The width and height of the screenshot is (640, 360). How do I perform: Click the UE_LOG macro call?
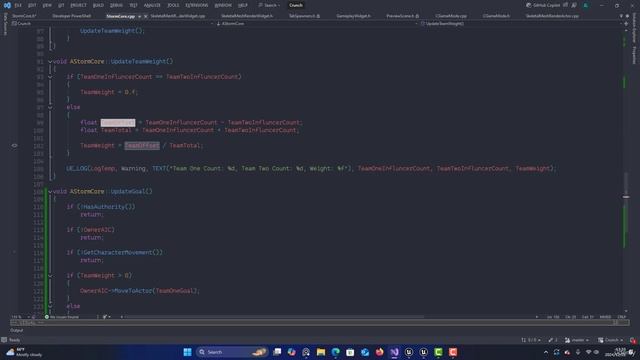click(77, 168)
